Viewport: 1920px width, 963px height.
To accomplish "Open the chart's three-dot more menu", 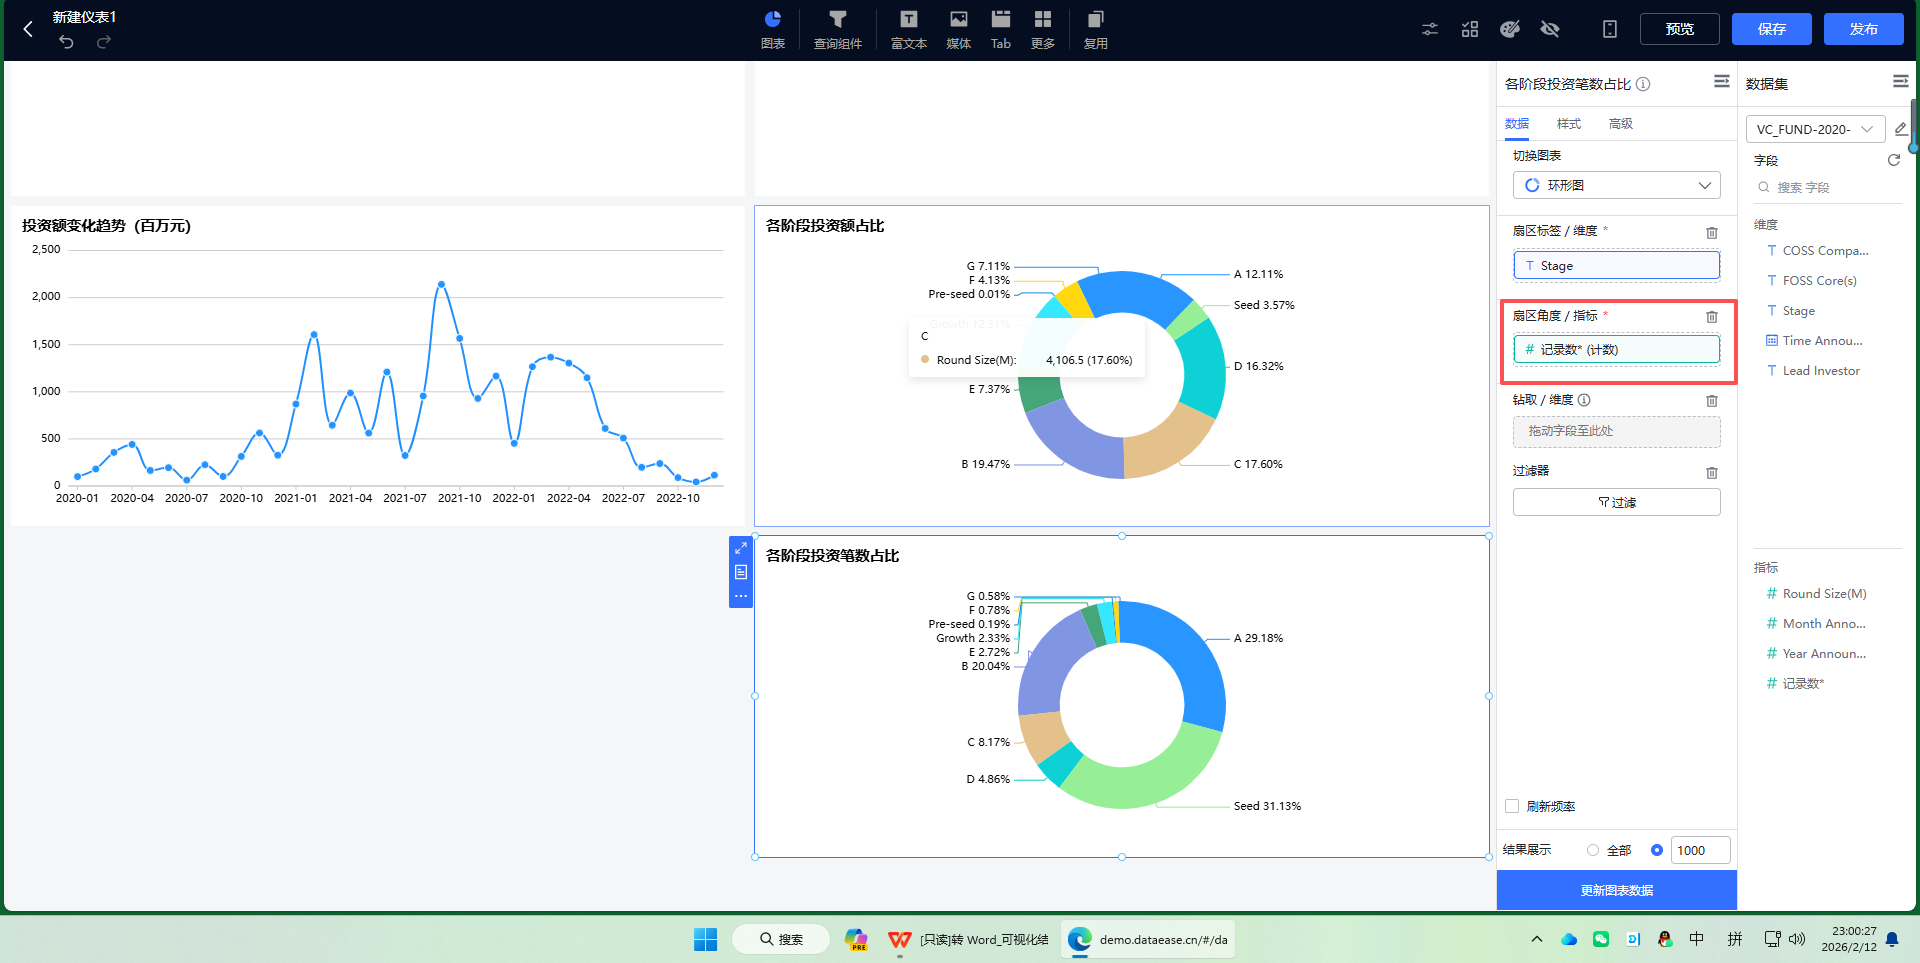I will (x=741, y=596).
